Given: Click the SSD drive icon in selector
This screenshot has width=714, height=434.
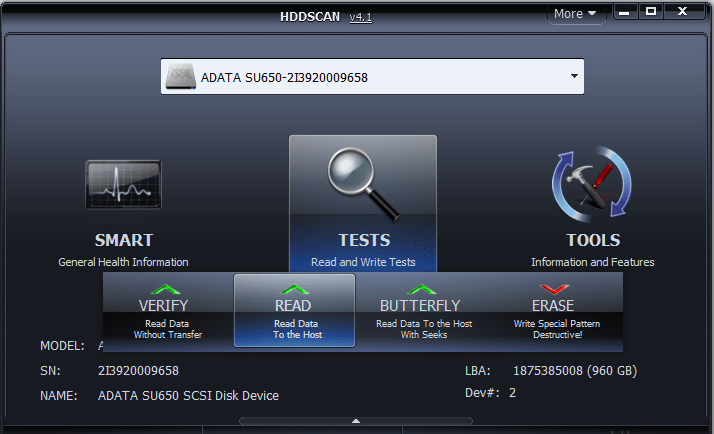Looking at the screenshot, I should click(181, 76).
